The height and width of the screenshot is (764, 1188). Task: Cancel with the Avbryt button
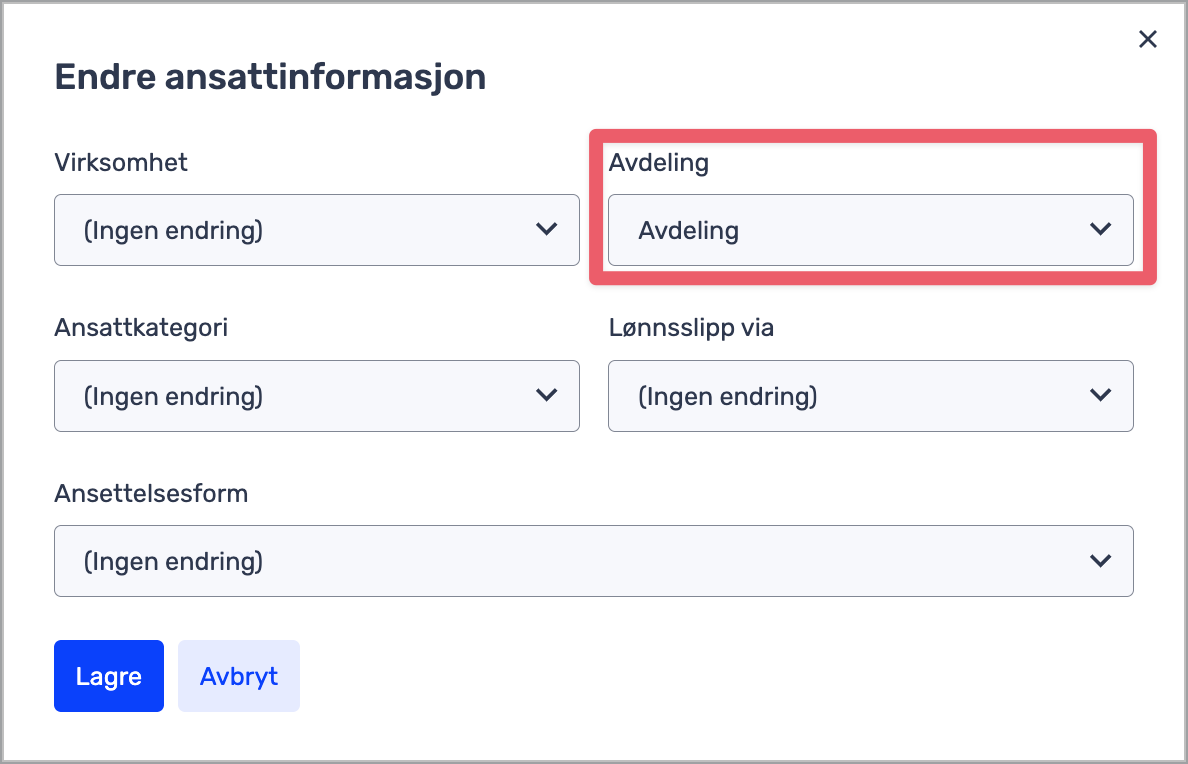(x=239, y=676)
